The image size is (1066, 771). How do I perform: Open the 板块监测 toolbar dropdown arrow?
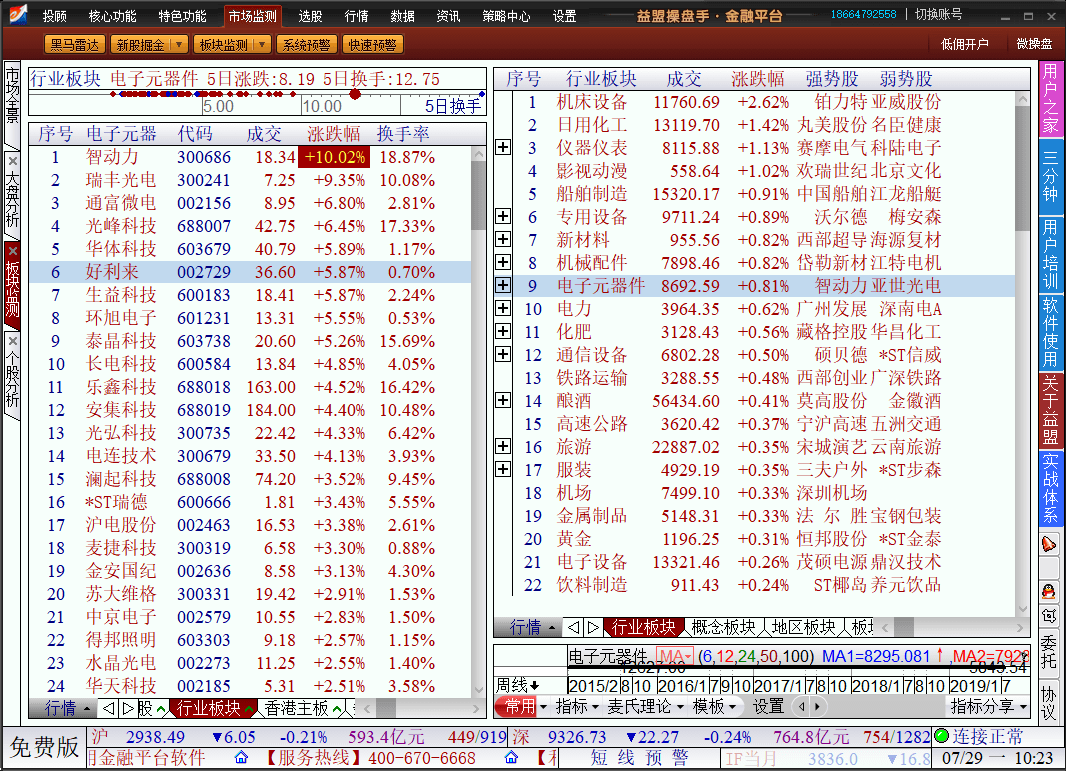tap(262, 45)
